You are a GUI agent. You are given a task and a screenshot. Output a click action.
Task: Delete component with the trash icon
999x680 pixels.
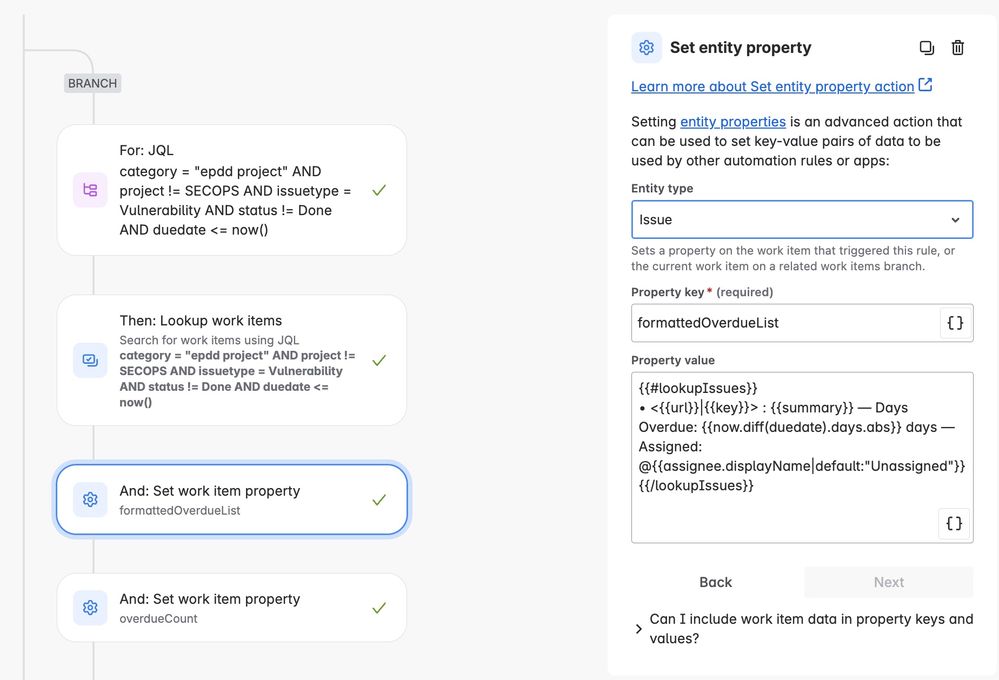(x=958, y=48)
